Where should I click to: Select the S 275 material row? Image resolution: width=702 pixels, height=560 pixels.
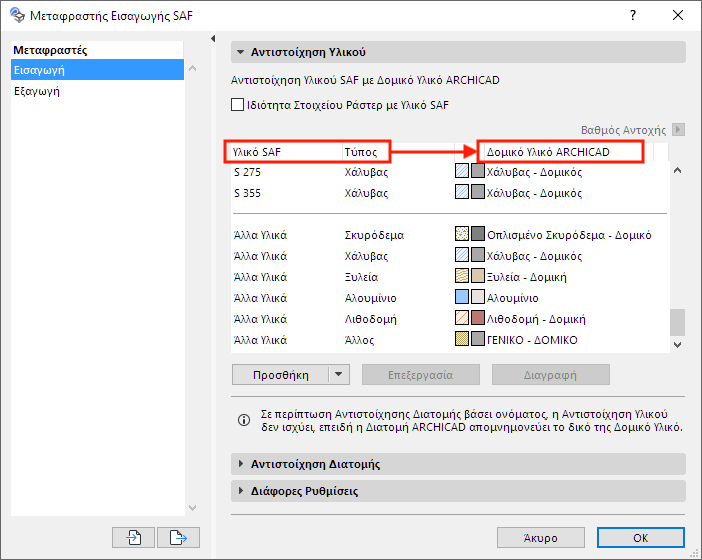point(450,171)
